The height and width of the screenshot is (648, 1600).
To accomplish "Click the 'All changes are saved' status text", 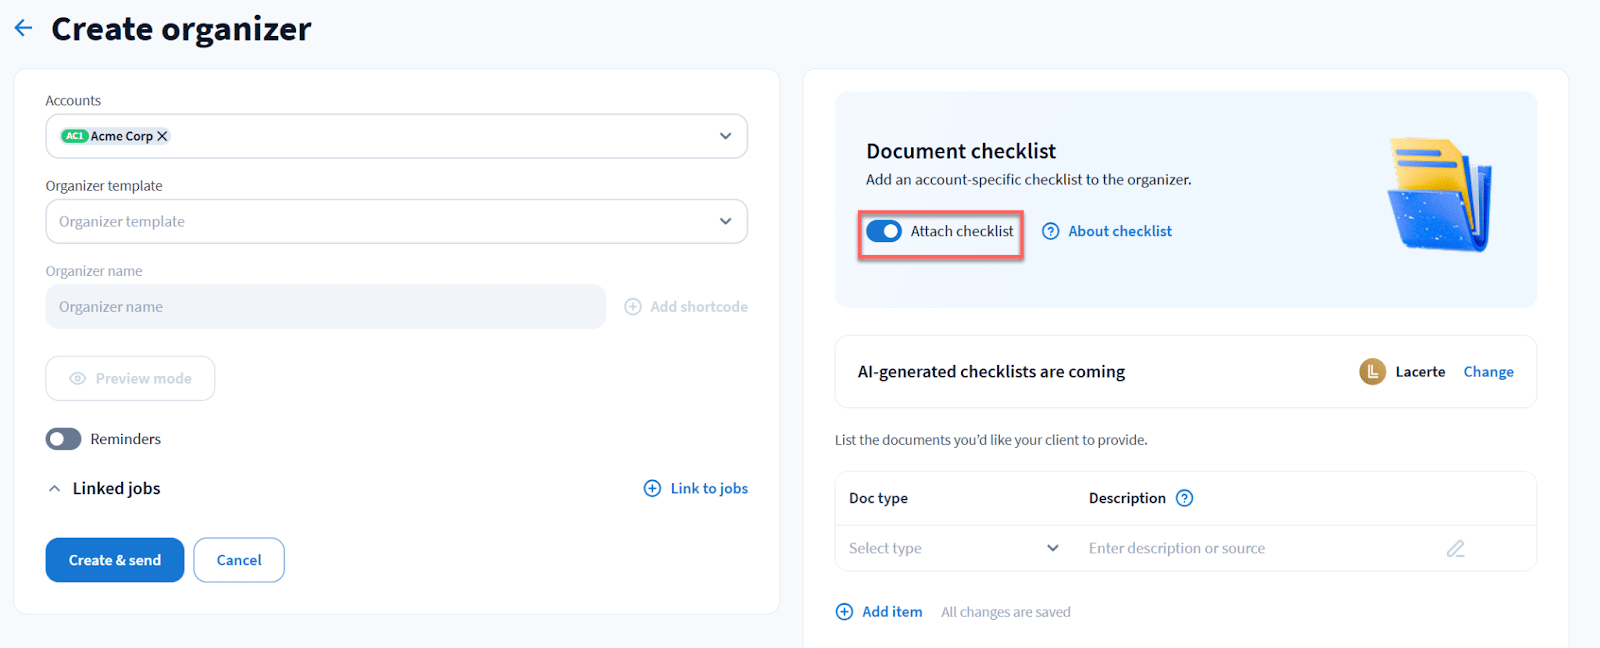I will point(1006,612).
